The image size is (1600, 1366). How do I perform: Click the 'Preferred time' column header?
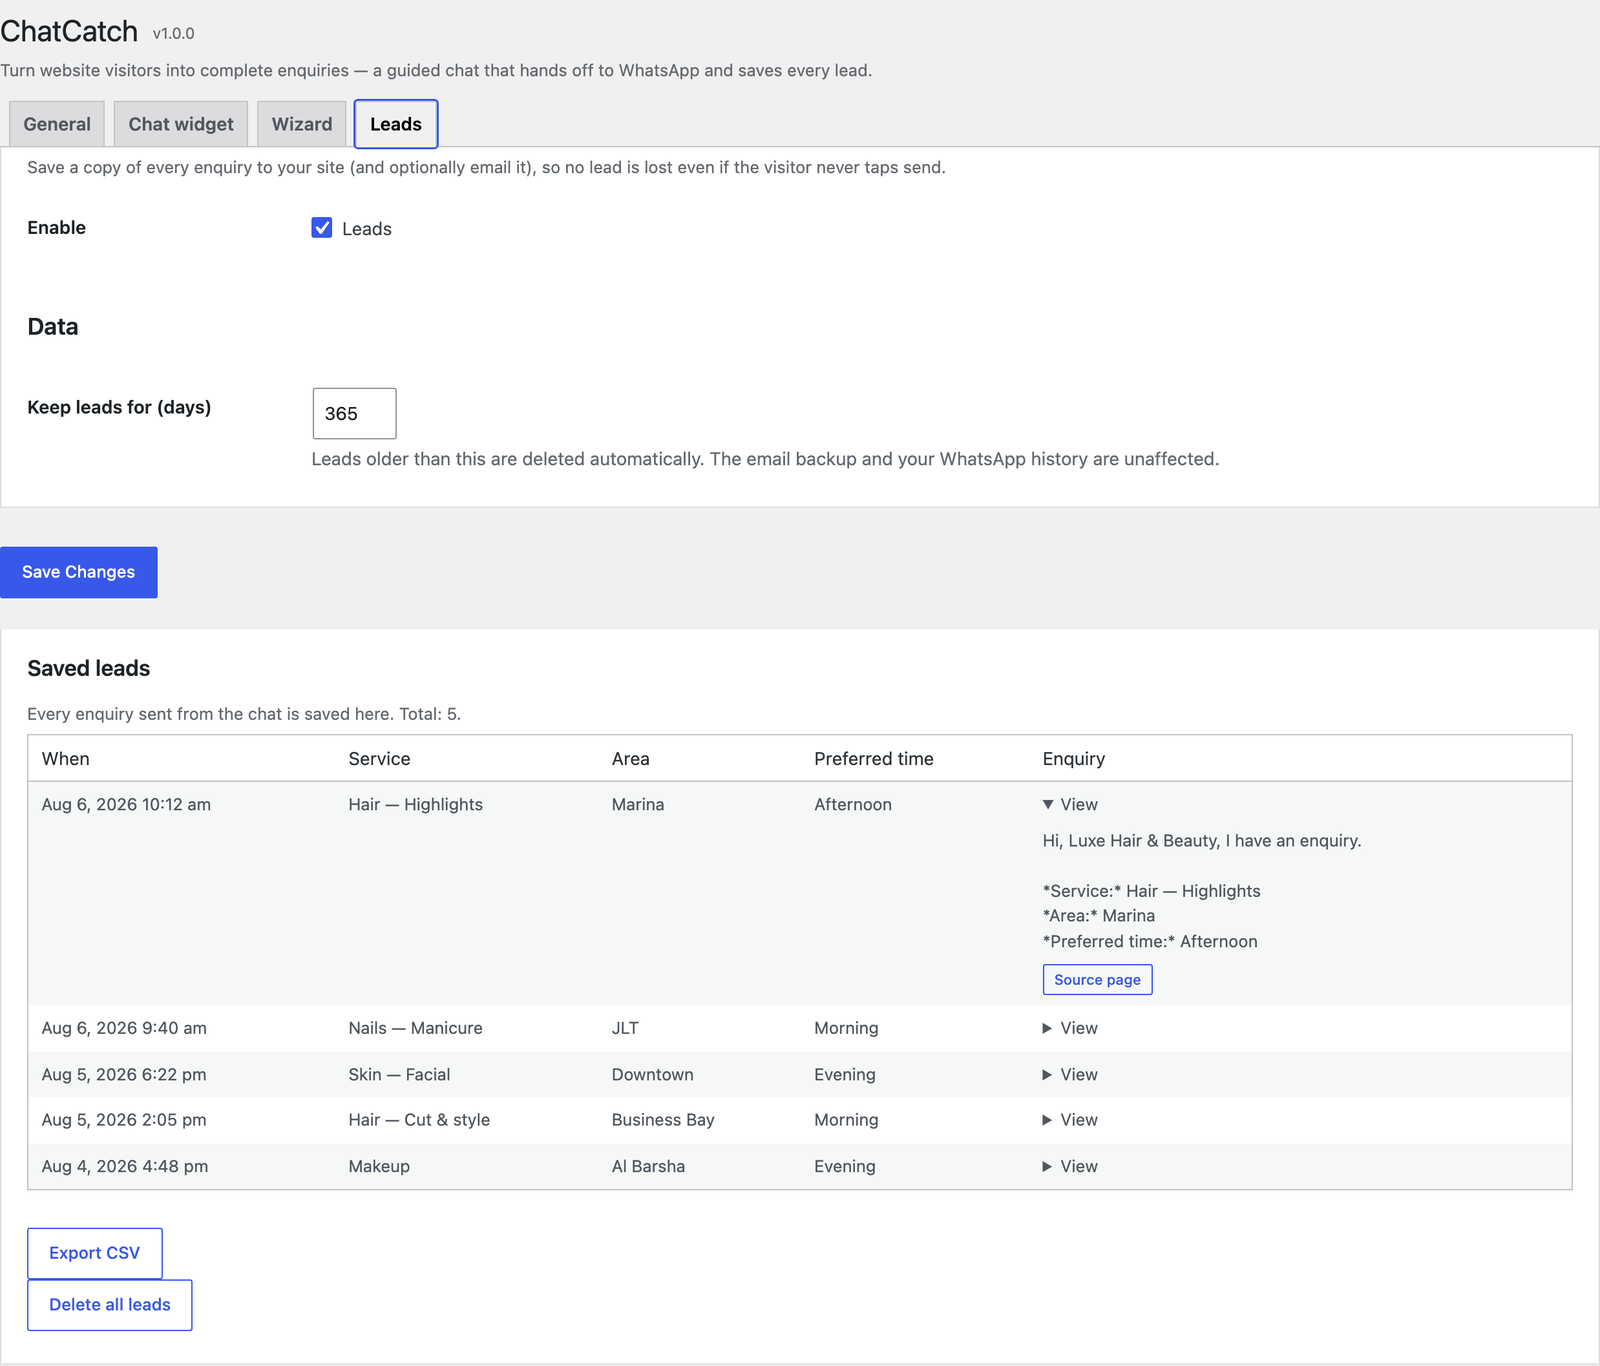click(x=874, y=758)
